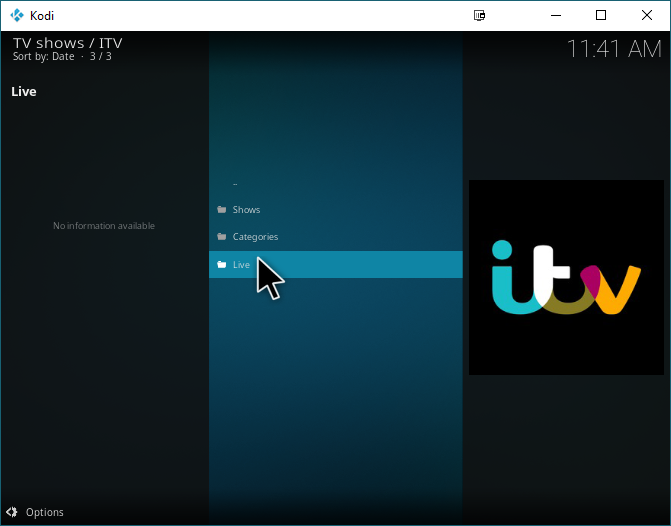Open the Shows folder

click(x=336, y=210)
